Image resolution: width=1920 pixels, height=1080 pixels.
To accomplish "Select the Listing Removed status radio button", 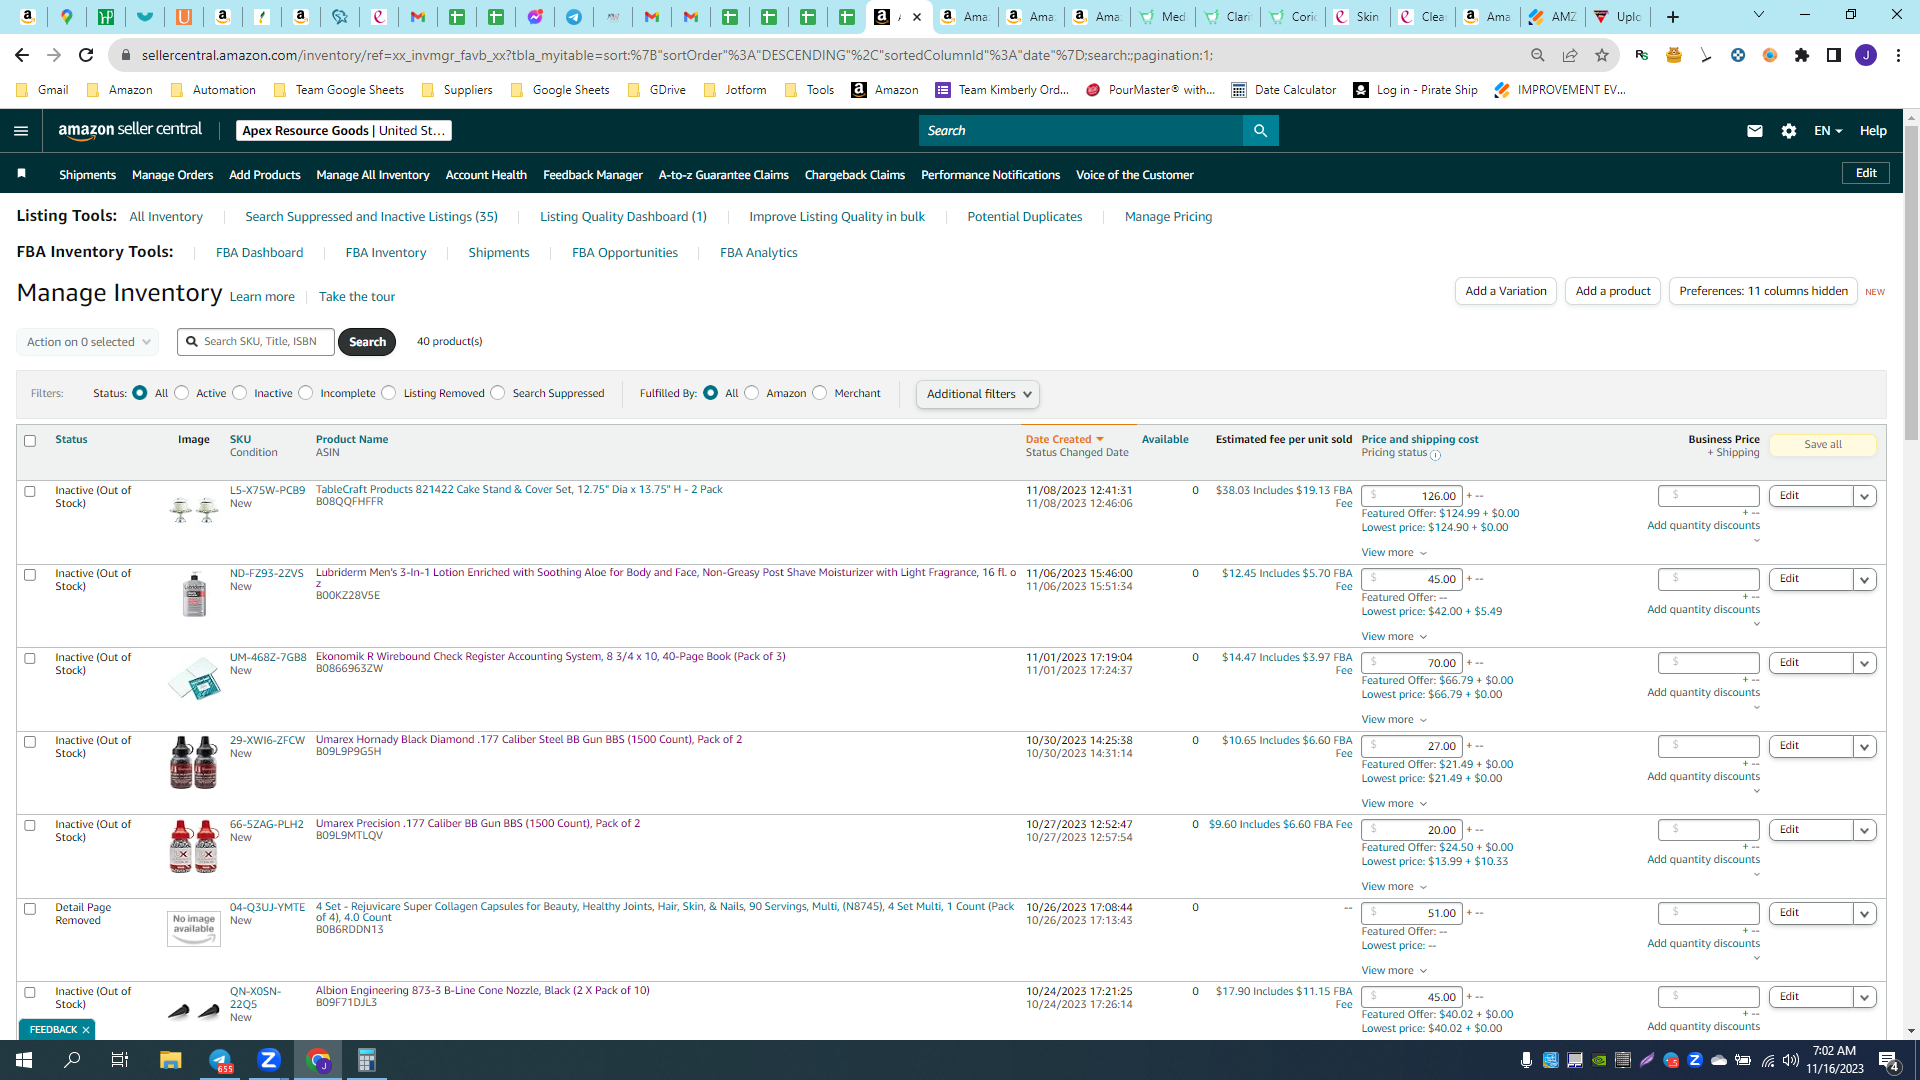I will pyautogui.click(x=389, y=393).
